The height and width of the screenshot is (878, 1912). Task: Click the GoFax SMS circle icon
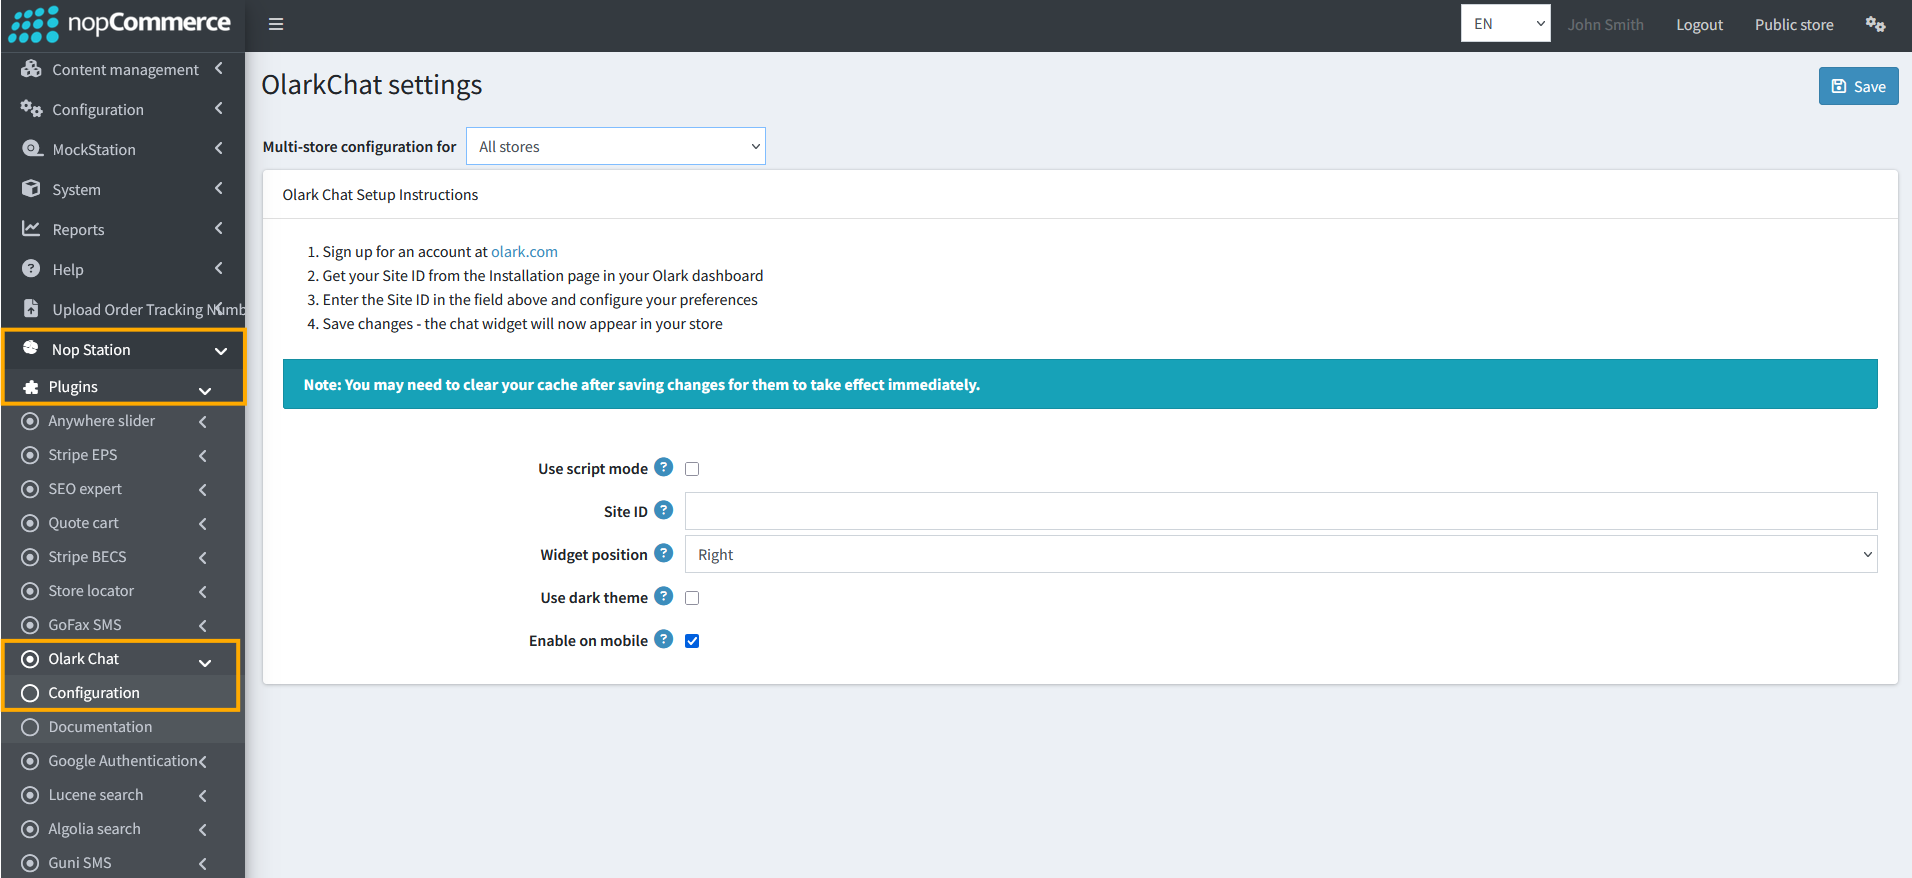click(30, 625)
